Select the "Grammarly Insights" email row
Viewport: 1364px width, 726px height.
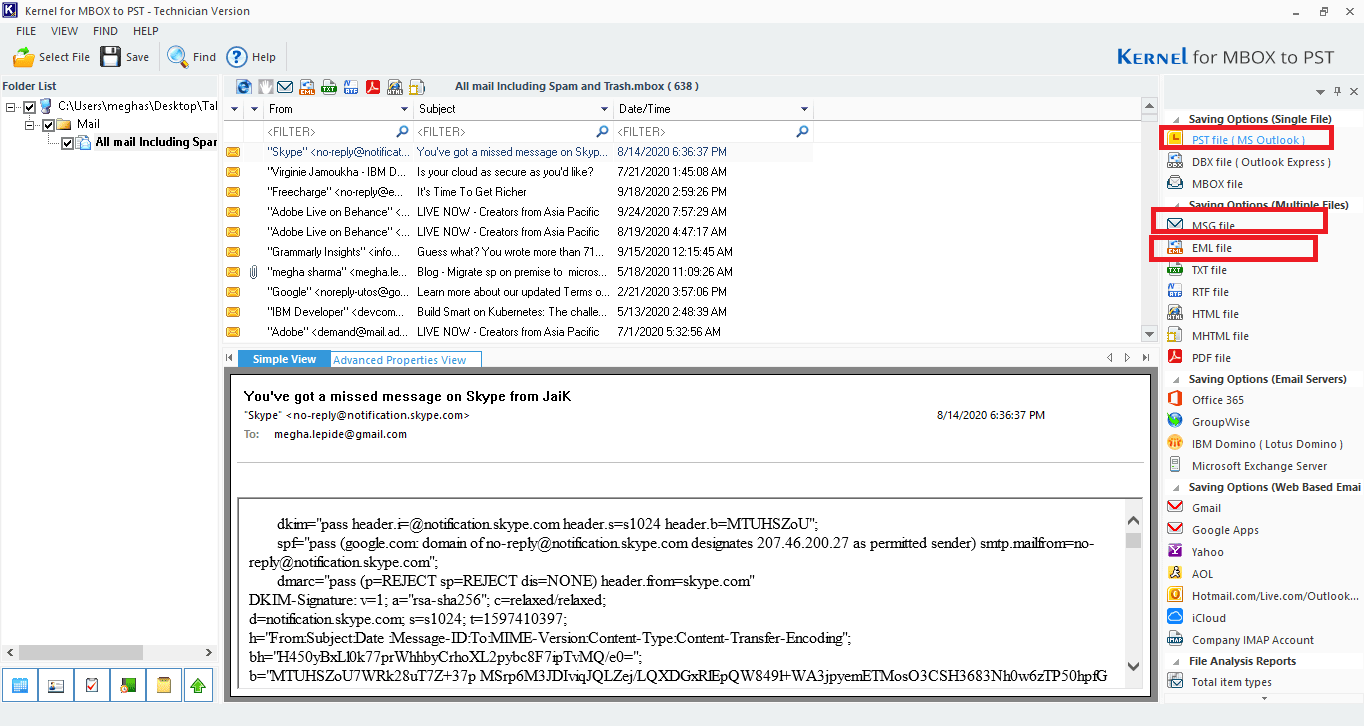[518, 251]
